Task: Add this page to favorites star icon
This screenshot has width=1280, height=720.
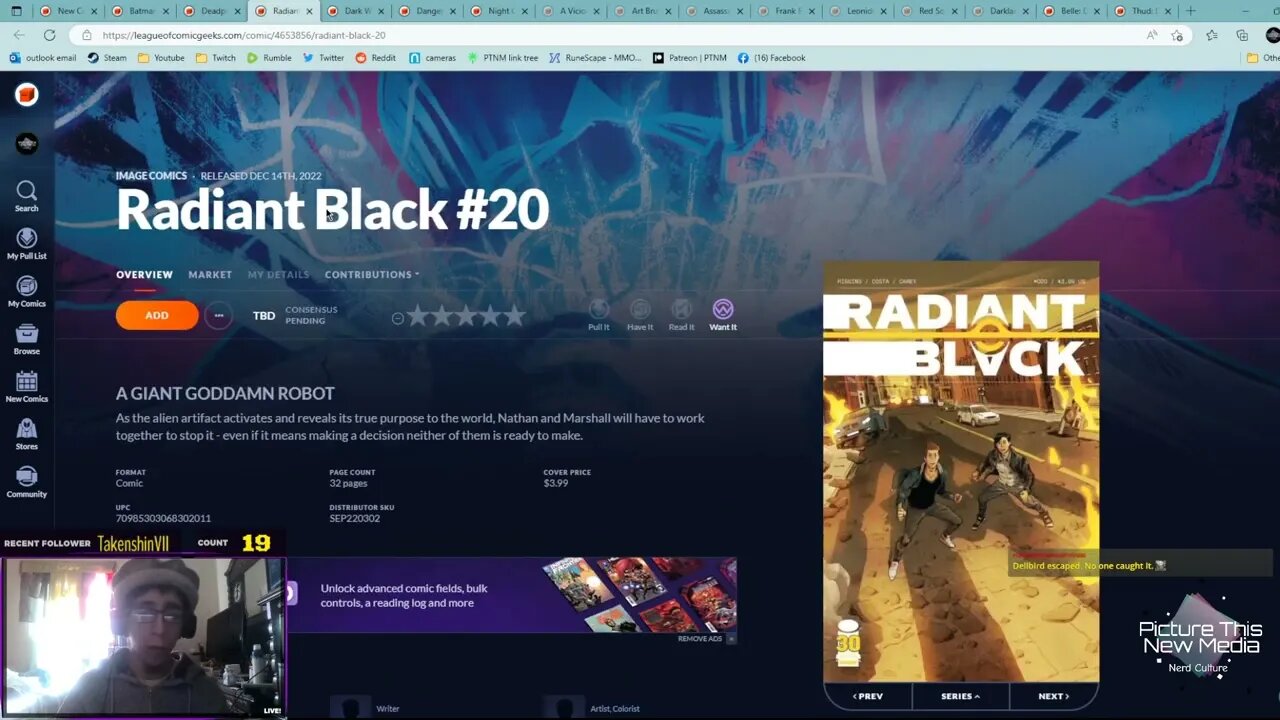Action: click(x=1177, y=35)
